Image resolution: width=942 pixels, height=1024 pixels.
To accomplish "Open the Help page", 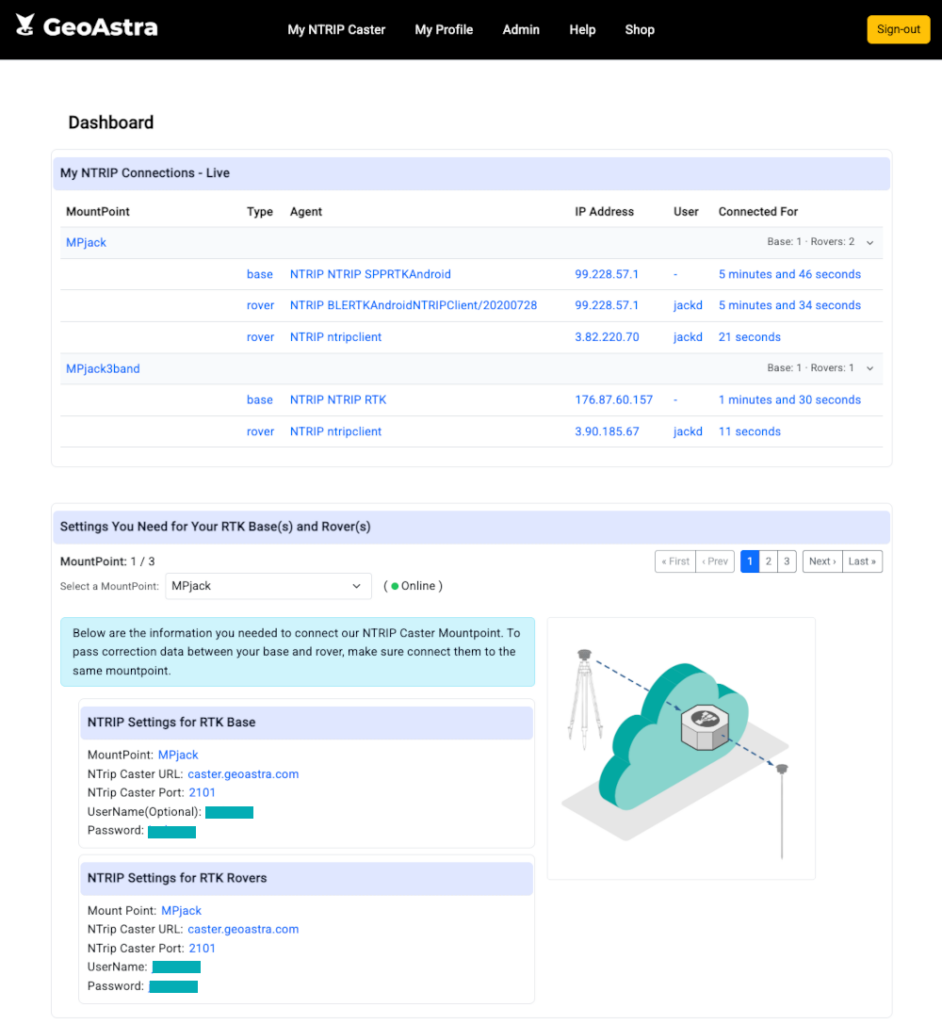I will (582, 30).
